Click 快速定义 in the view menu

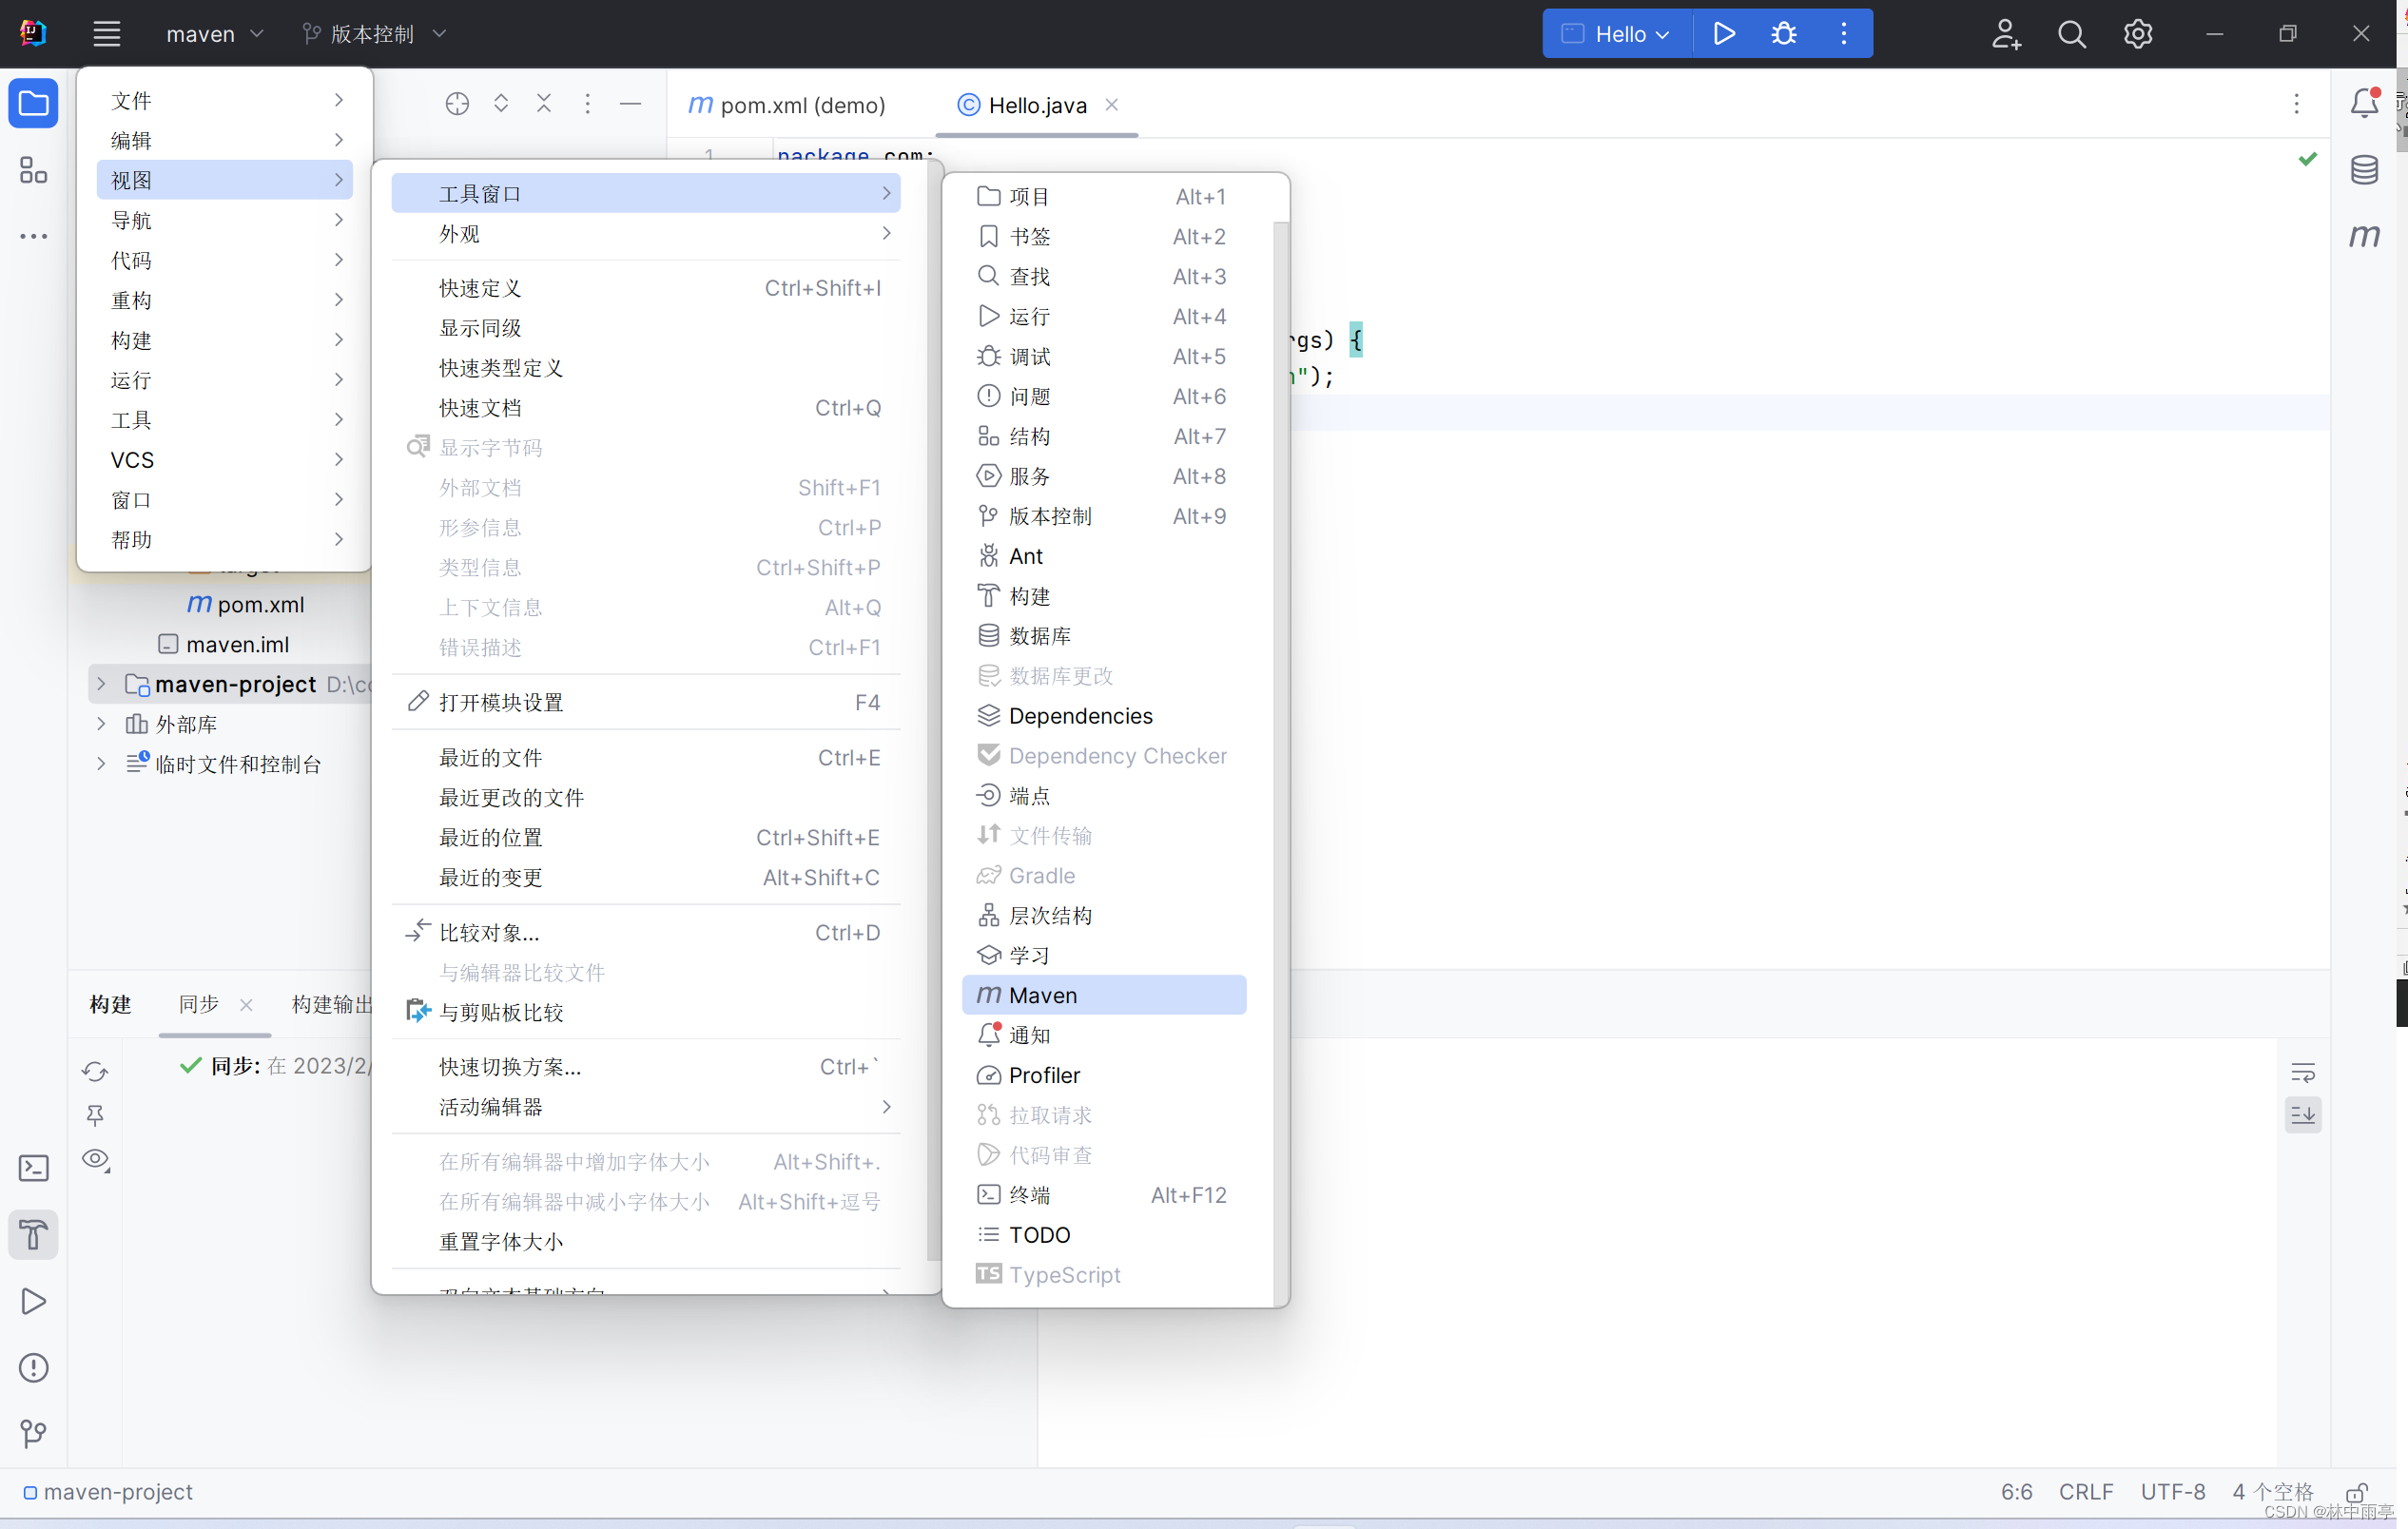646,288
